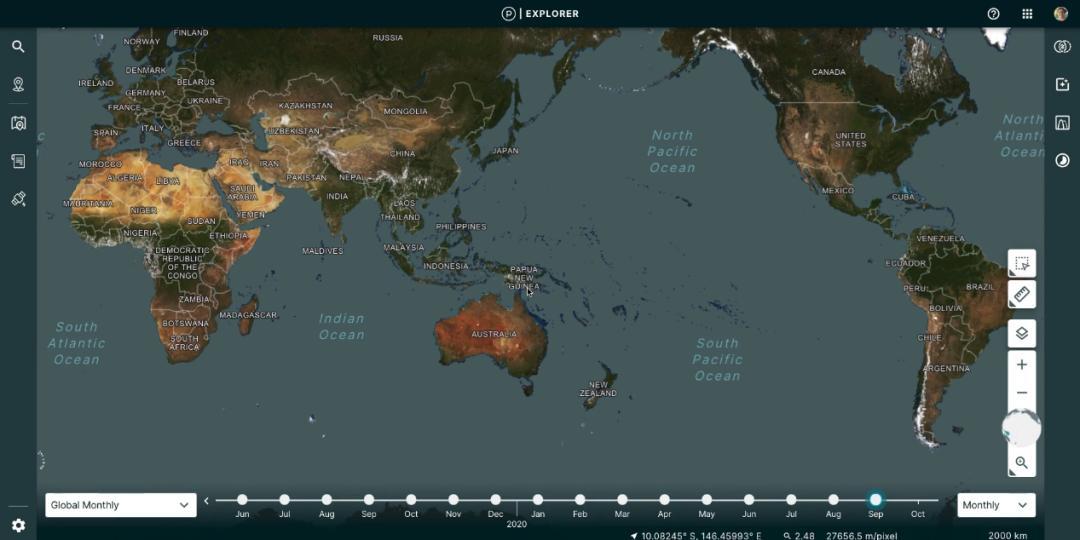Jump to the Oct timeline point
The width and height of the screenshot is (1080, 540).
(917, 500)
